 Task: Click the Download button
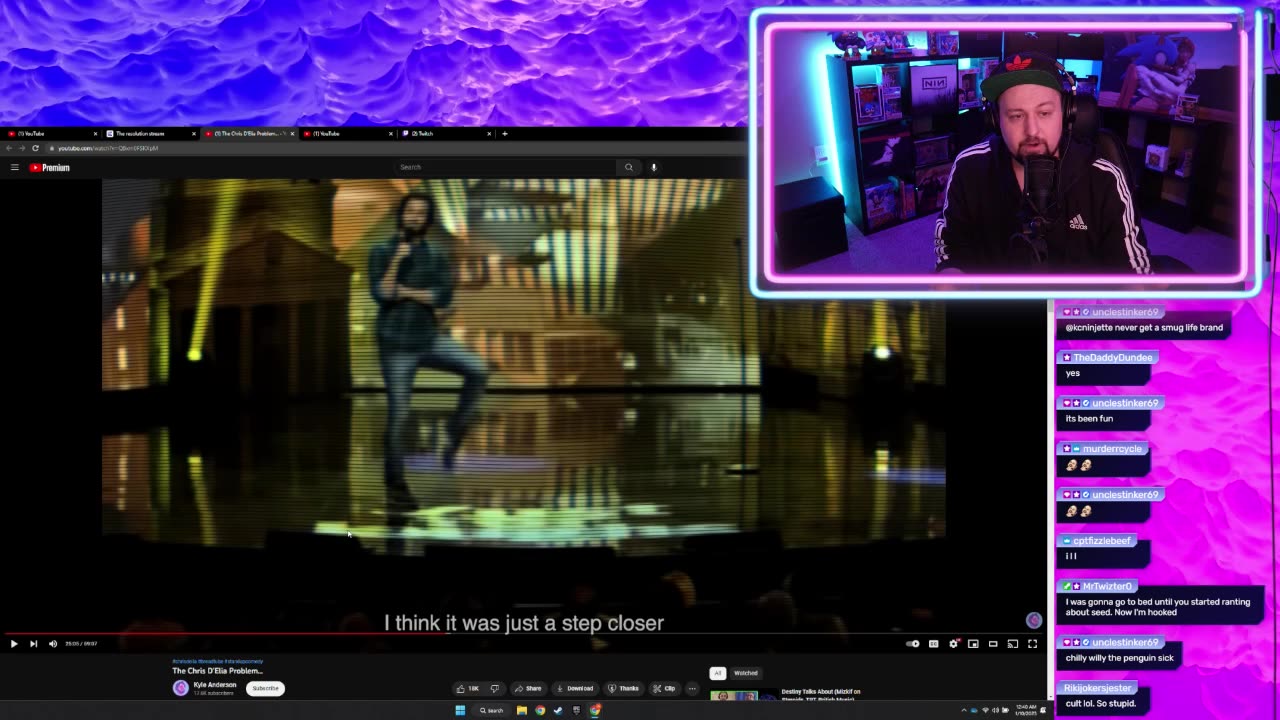pyautogui.click(x=575, y=688)
